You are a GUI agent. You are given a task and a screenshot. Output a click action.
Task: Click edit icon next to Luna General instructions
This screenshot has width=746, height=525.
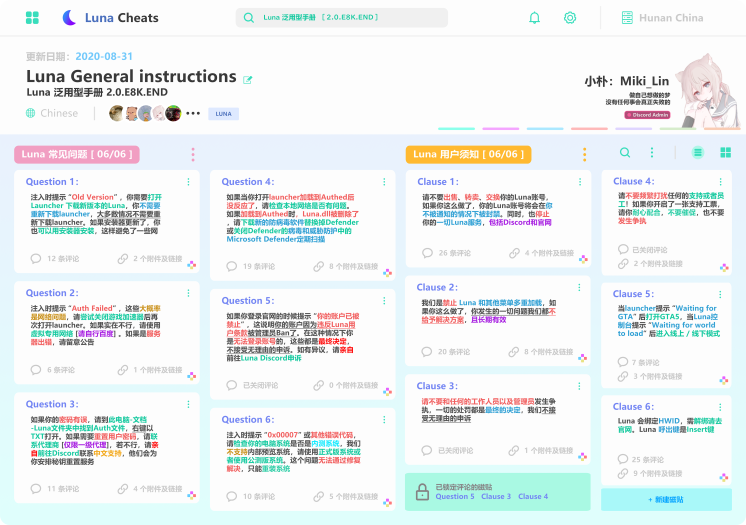click(247, 79)
